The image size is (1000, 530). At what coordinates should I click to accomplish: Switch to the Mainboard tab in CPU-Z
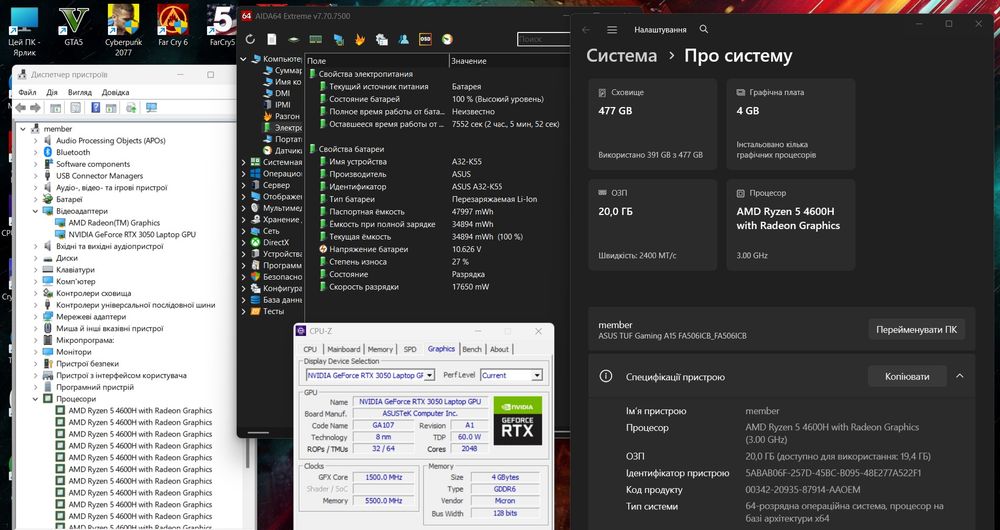point(344,350)
